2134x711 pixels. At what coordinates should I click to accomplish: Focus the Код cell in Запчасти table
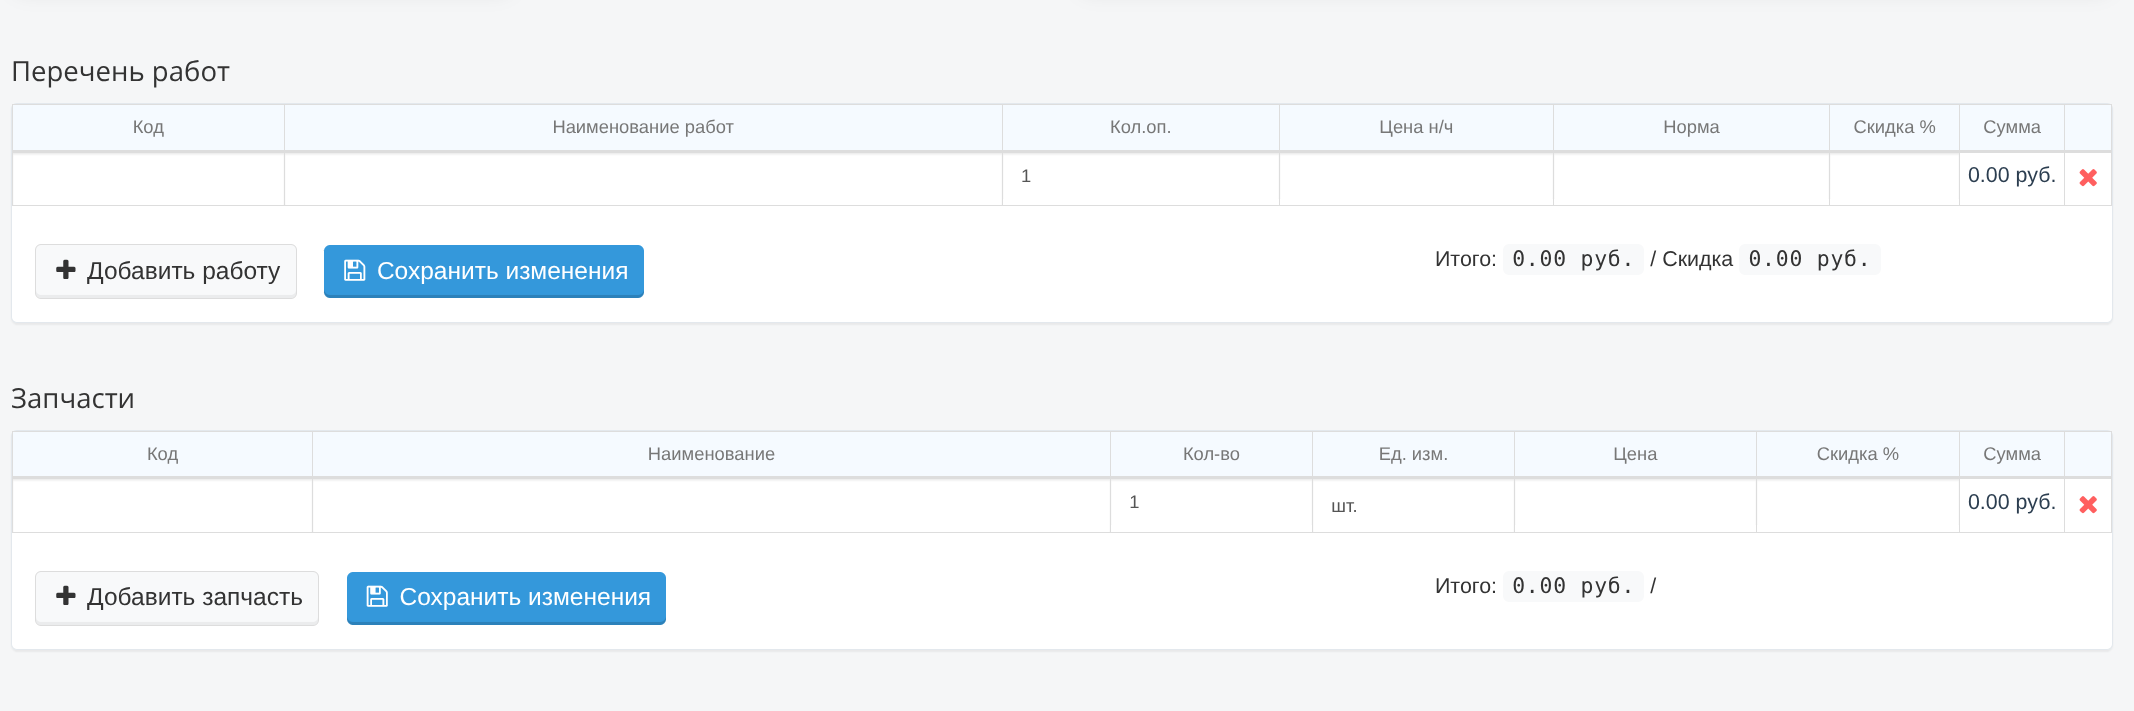(162, 505)
